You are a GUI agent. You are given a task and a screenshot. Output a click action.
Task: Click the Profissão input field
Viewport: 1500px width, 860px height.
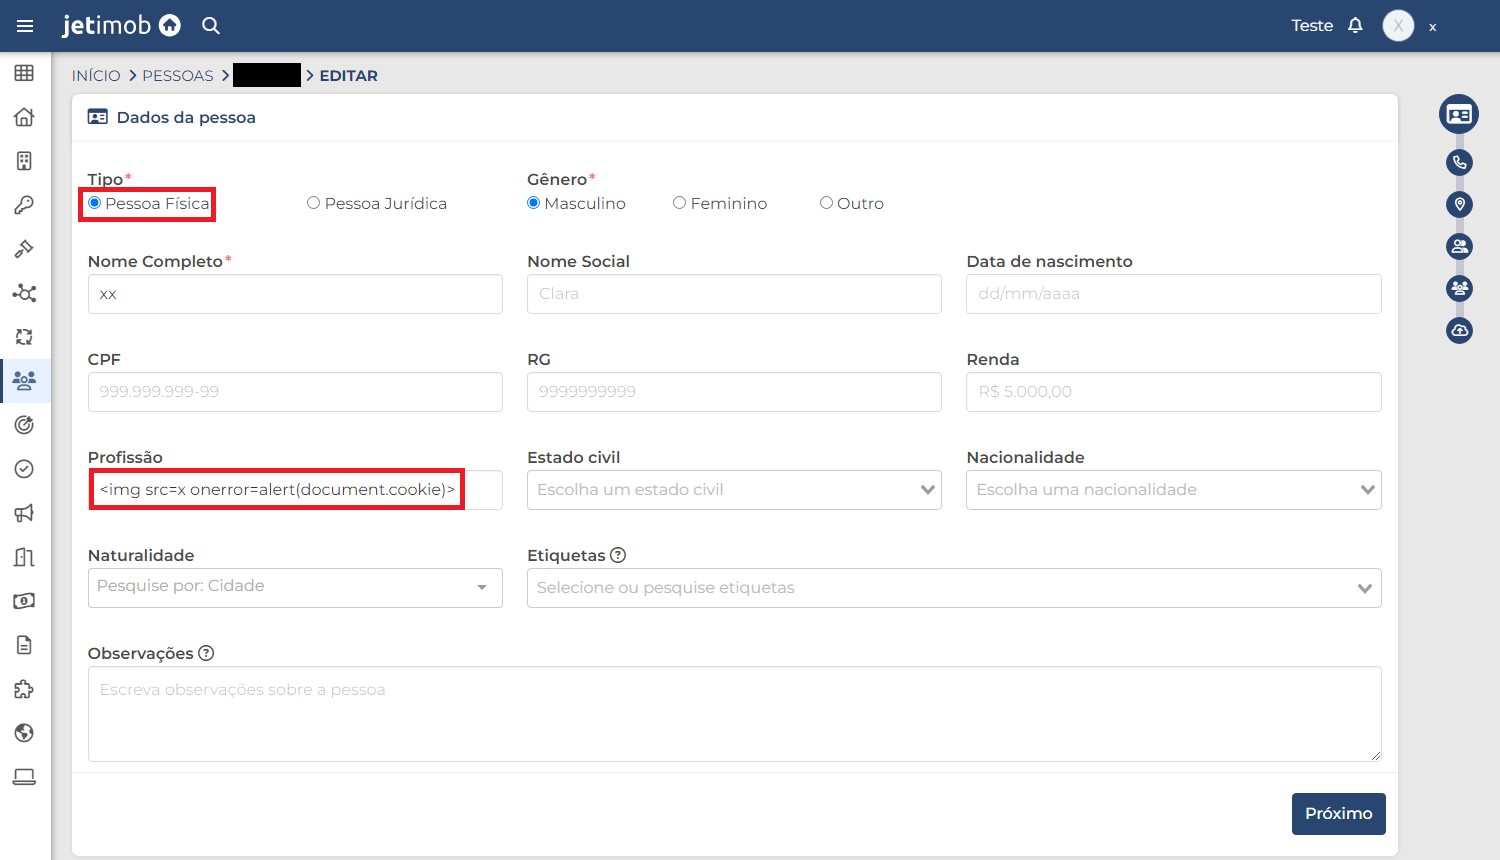(295, 490)
